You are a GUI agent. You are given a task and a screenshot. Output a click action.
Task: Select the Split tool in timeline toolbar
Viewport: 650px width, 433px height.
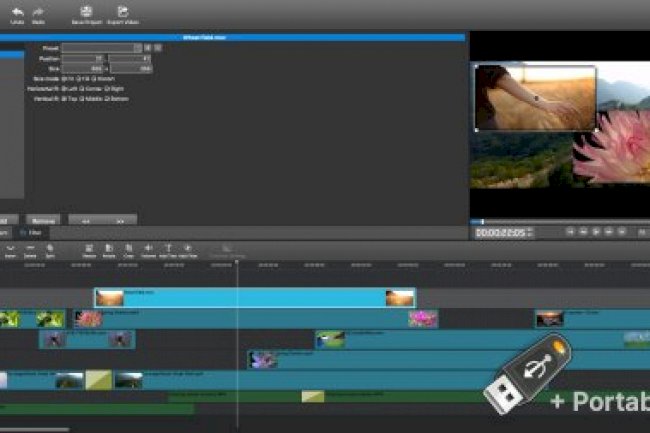pyautogui.click(x=50, y=248)
